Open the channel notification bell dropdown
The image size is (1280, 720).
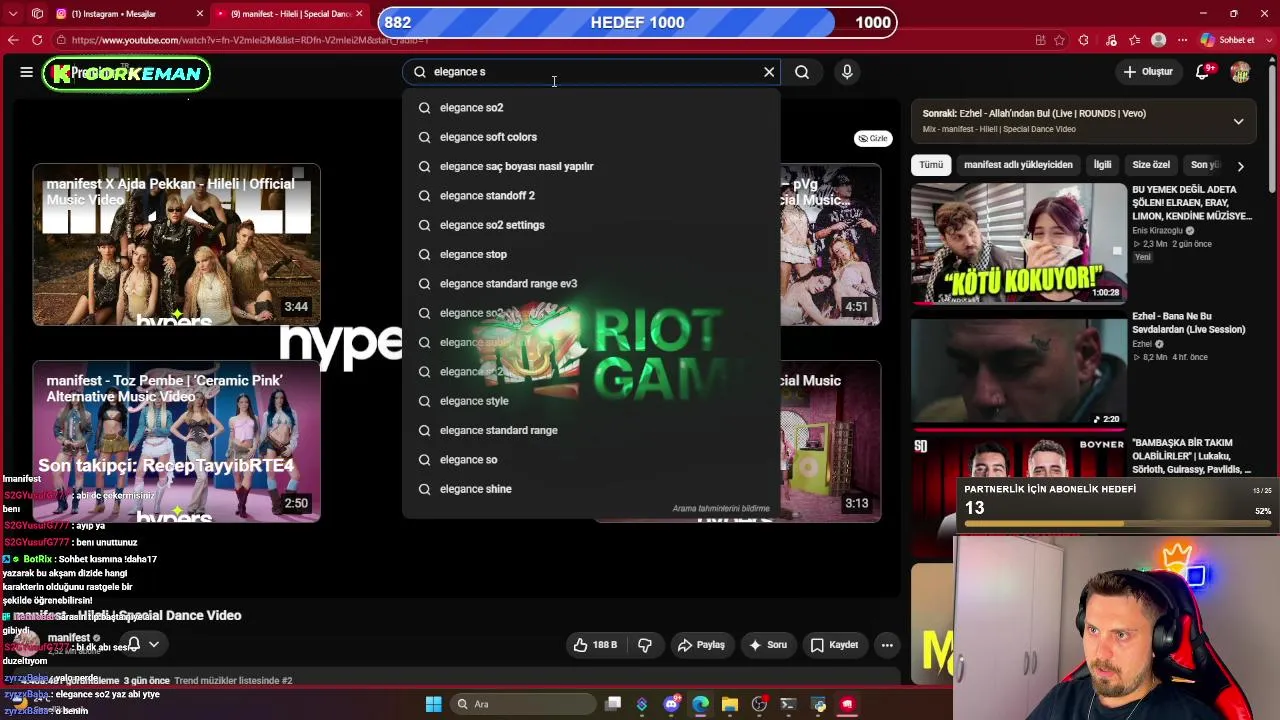[x=142, y=645]
